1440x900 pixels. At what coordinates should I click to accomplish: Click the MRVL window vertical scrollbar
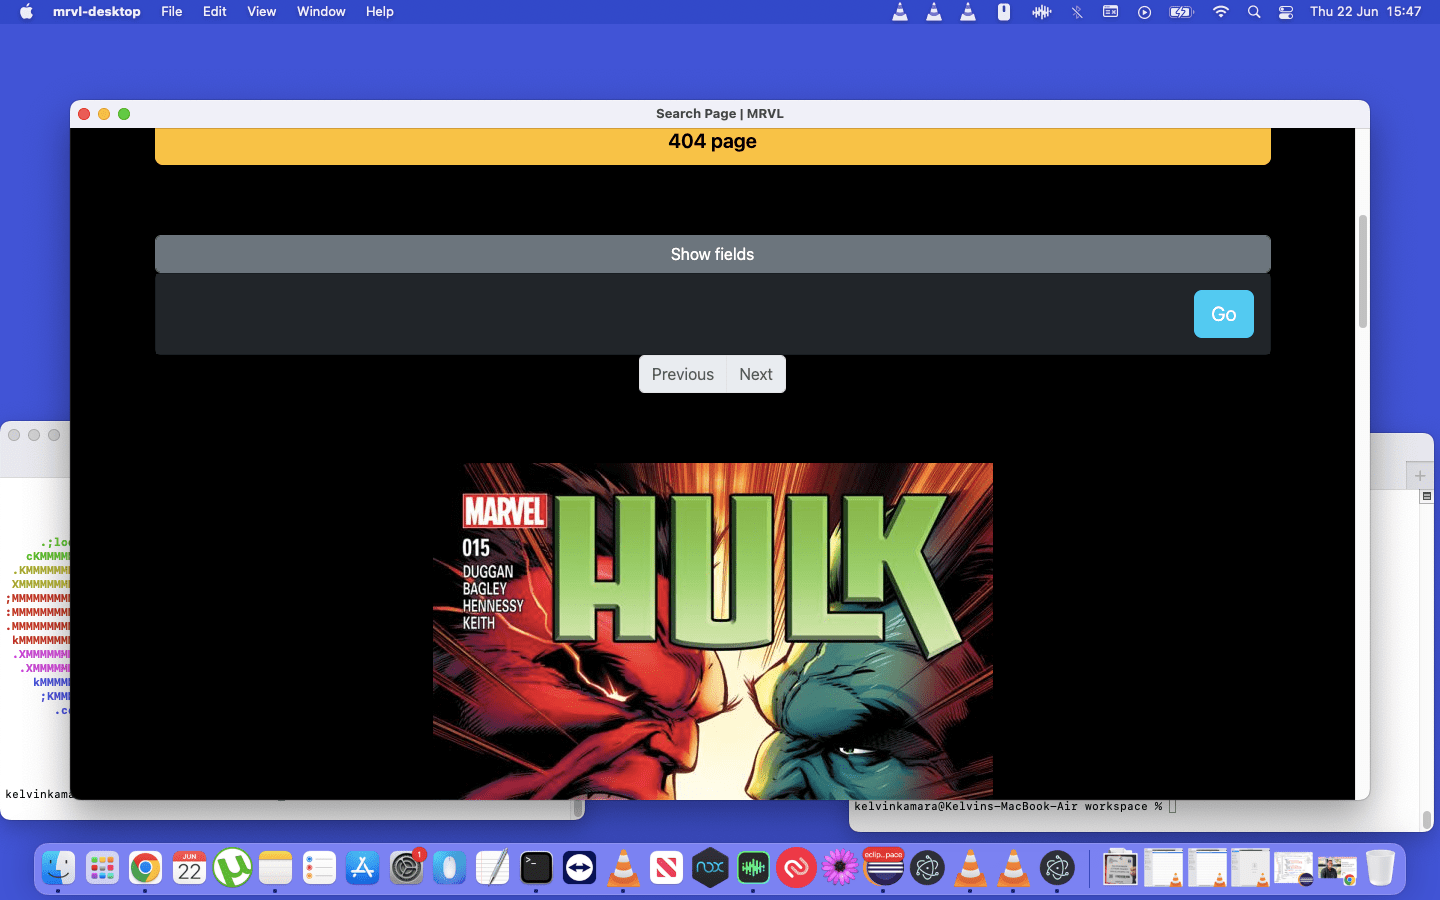pyautogui.click(x=1362, y=271)
